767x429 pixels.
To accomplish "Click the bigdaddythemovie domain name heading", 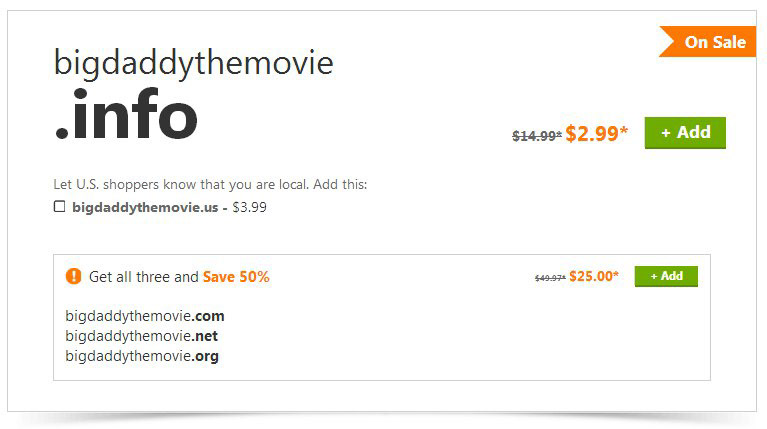I will pyautogui.click(x=194, y=64).
